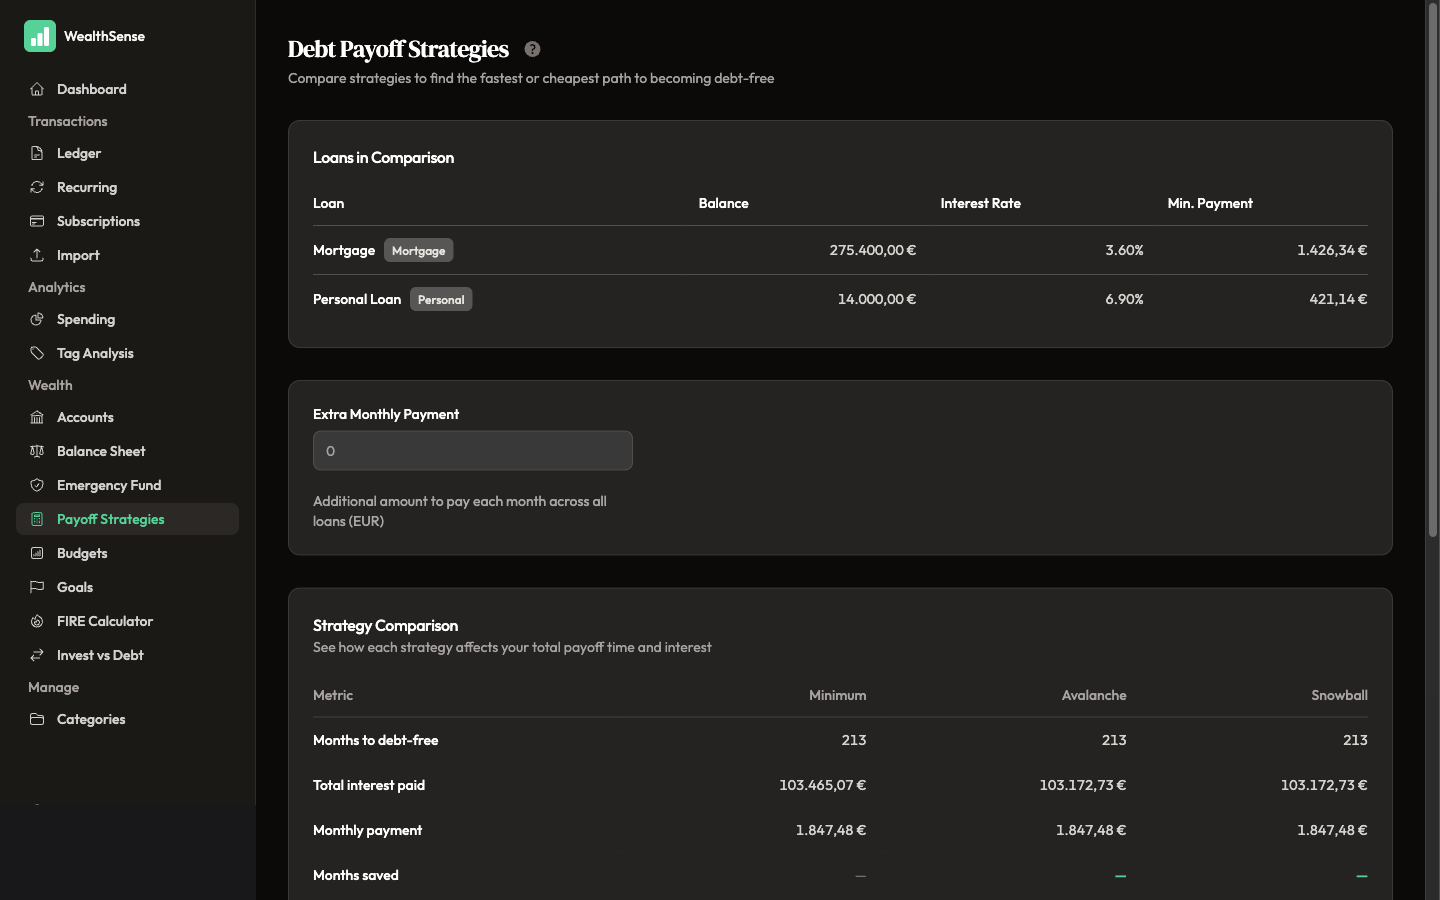1440x900 pixels.
Task: Click the Ledger document icon
Action: 37,153
